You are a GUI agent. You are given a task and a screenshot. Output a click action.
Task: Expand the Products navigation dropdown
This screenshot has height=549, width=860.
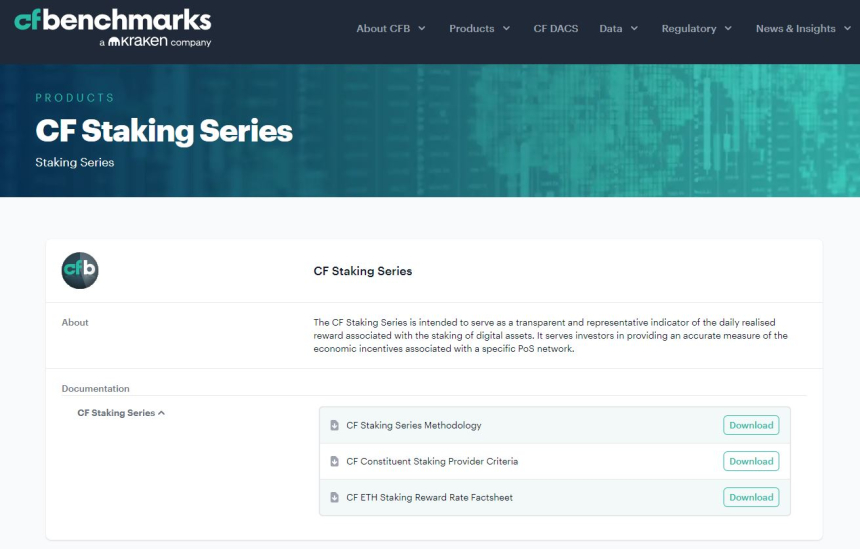(x=479, y=29)
